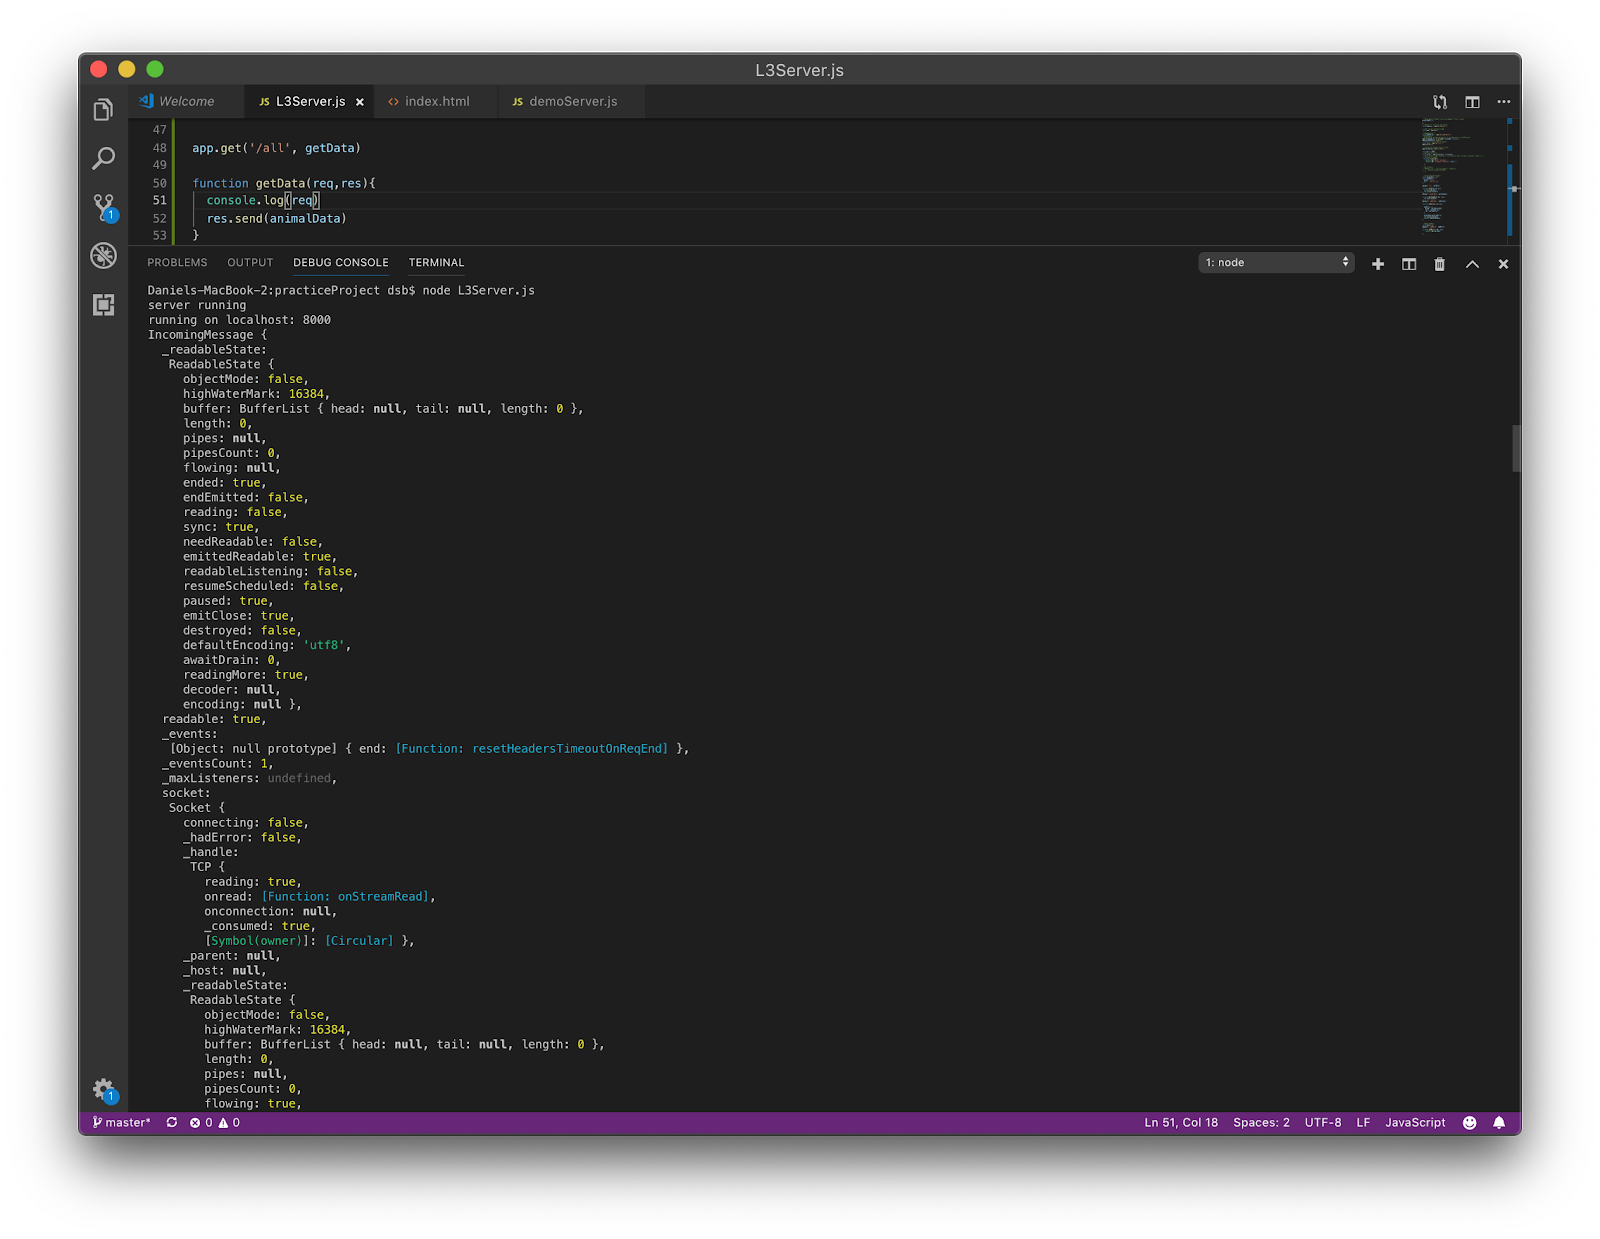Split the editor to the right

click(1472, 102)
